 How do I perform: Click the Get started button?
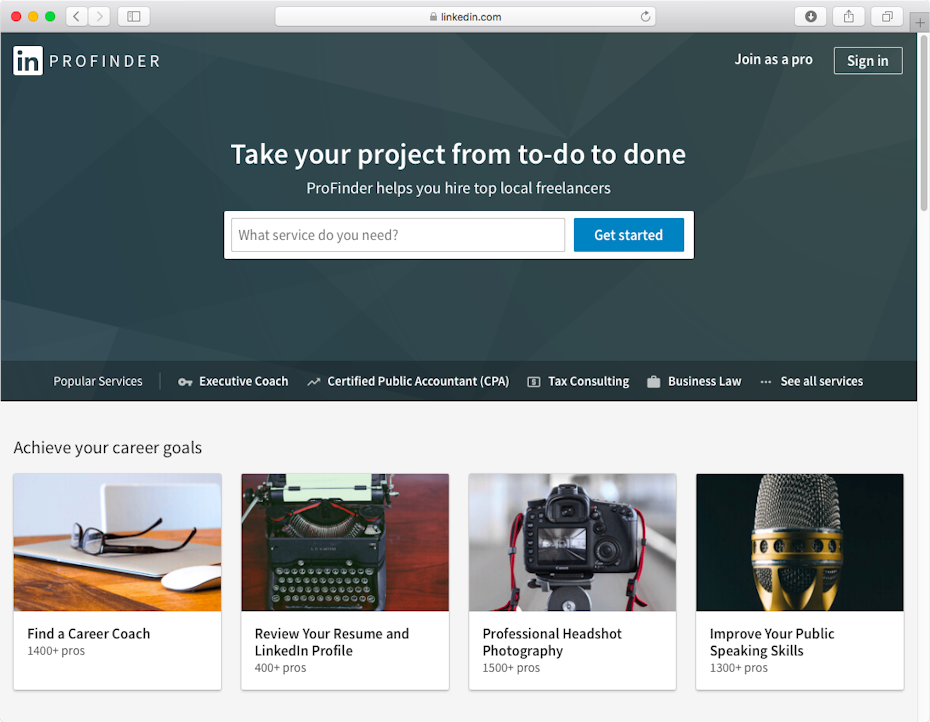pos(628,235)
